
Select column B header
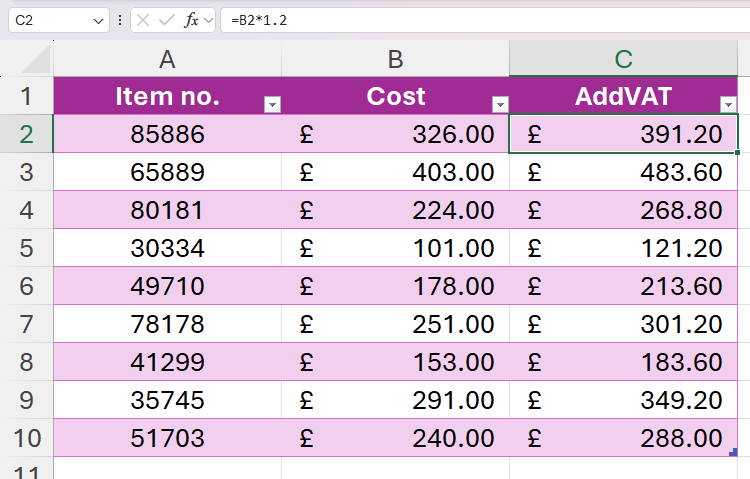click(x=395, y=60)
